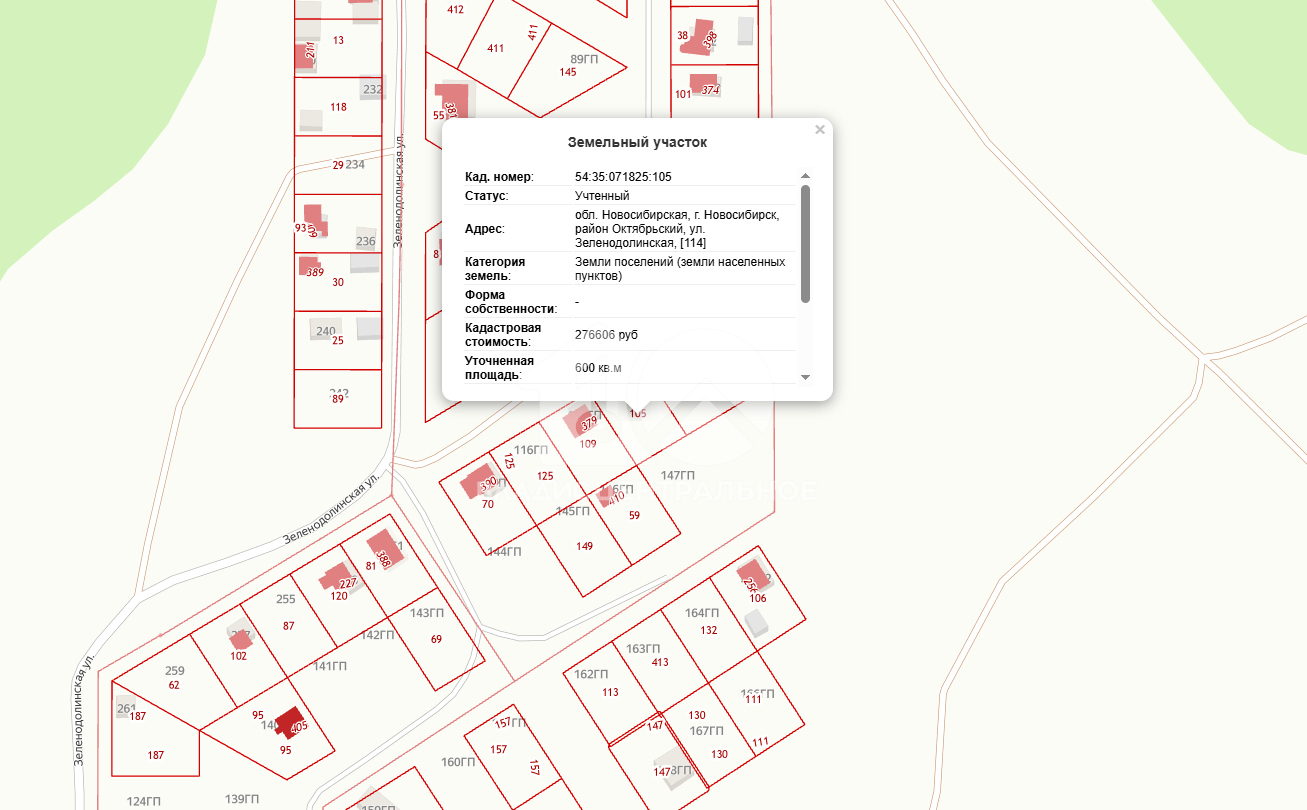Select parcel 69 on the map
This screenshot has width=1307, height=810.
(436, 639)
